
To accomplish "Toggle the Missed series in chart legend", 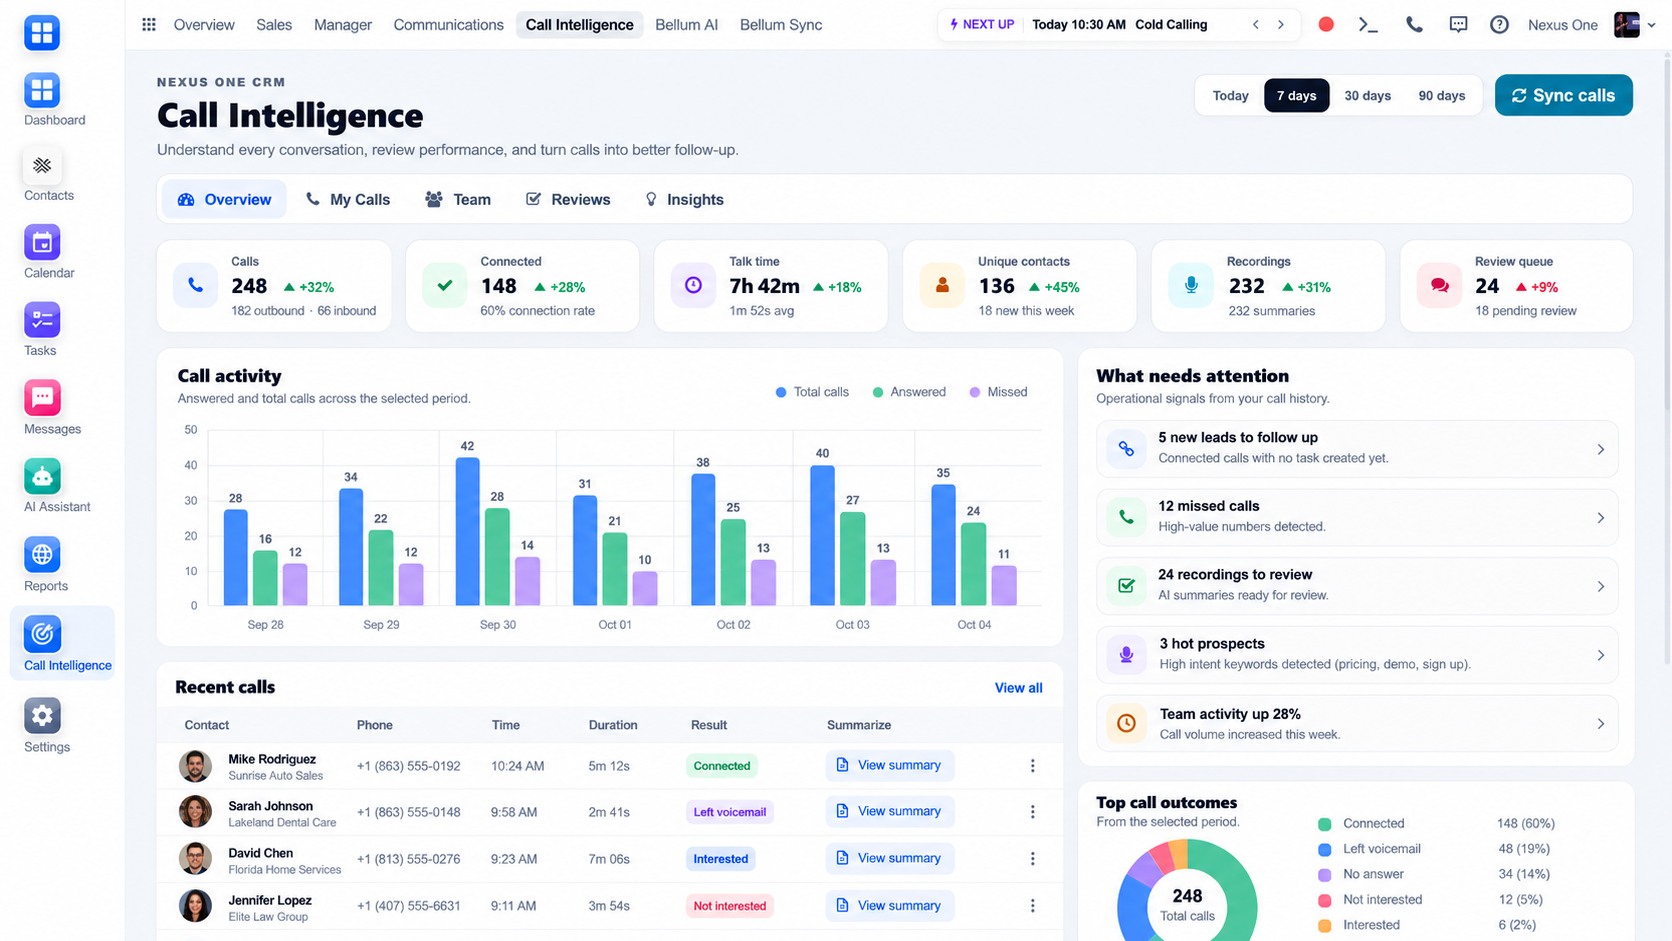I will point(998,392).
